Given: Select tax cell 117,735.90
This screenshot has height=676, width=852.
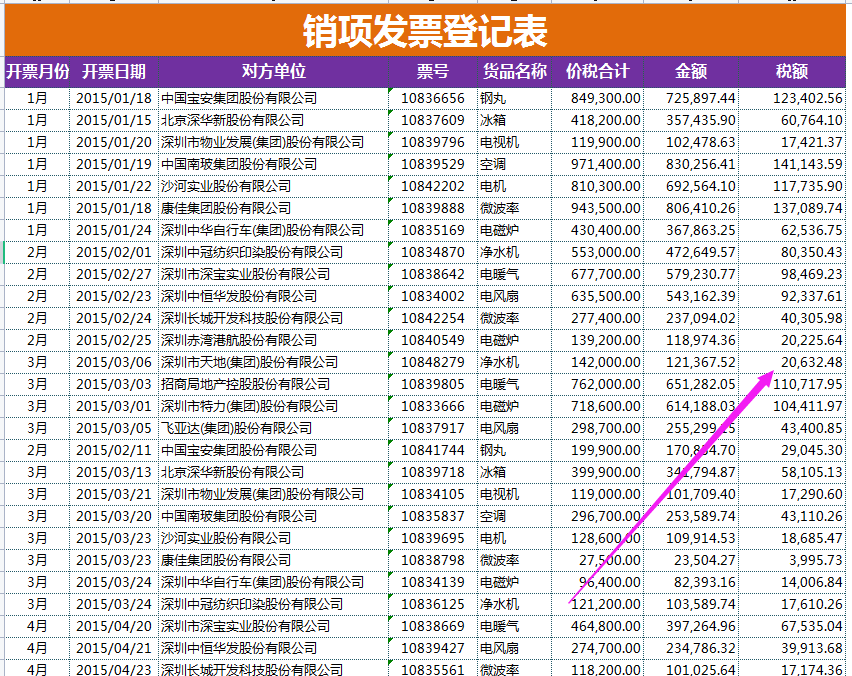Looking at the screenshot, I should [792, 186].
